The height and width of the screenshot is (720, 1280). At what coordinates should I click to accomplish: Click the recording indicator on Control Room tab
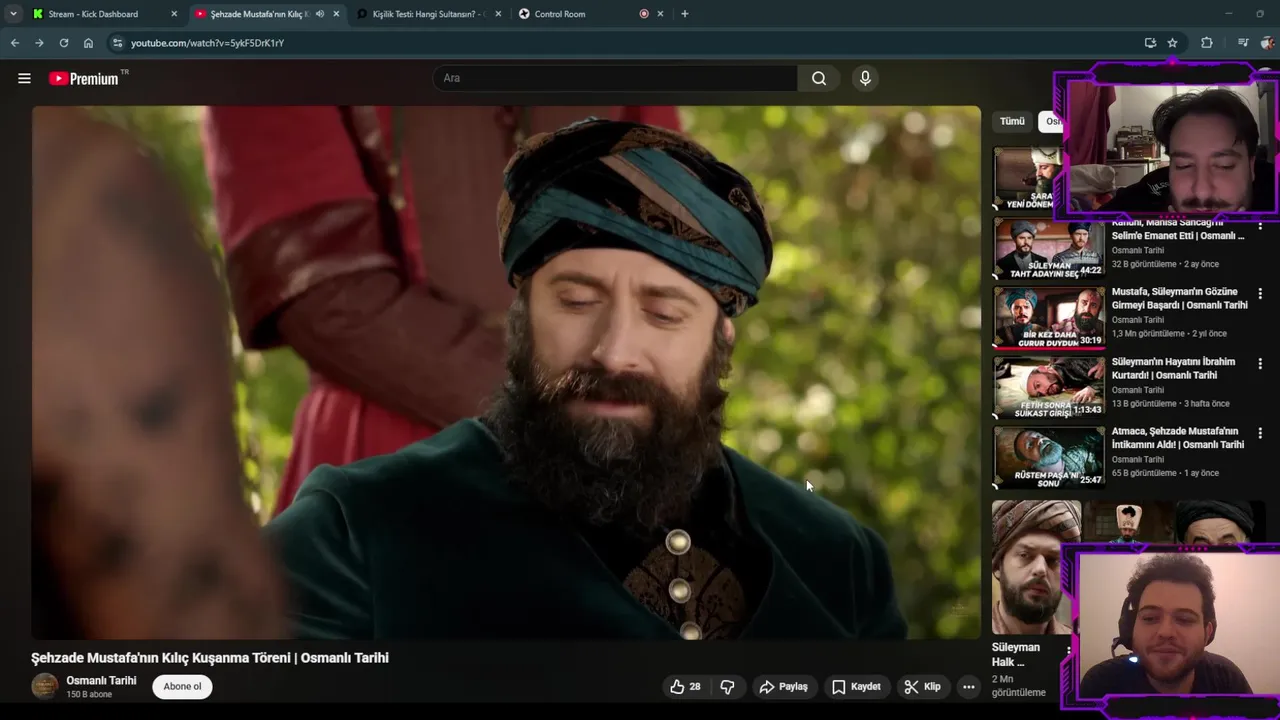click(x=644, y=14)
